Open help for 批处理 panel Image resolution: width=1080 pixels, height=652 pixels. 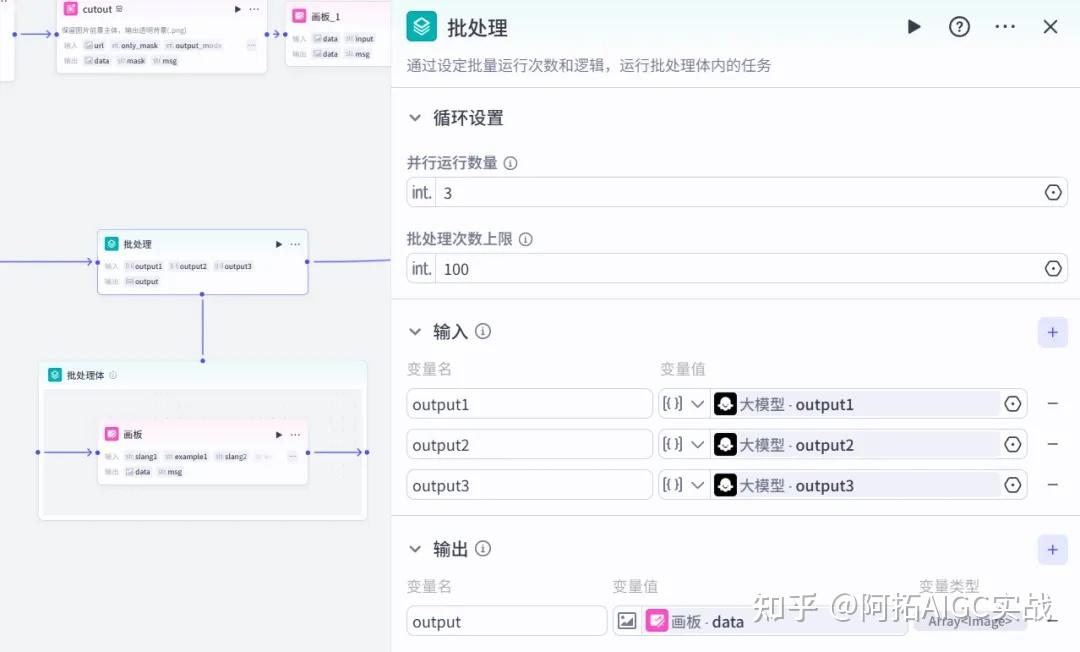(959, 27)
